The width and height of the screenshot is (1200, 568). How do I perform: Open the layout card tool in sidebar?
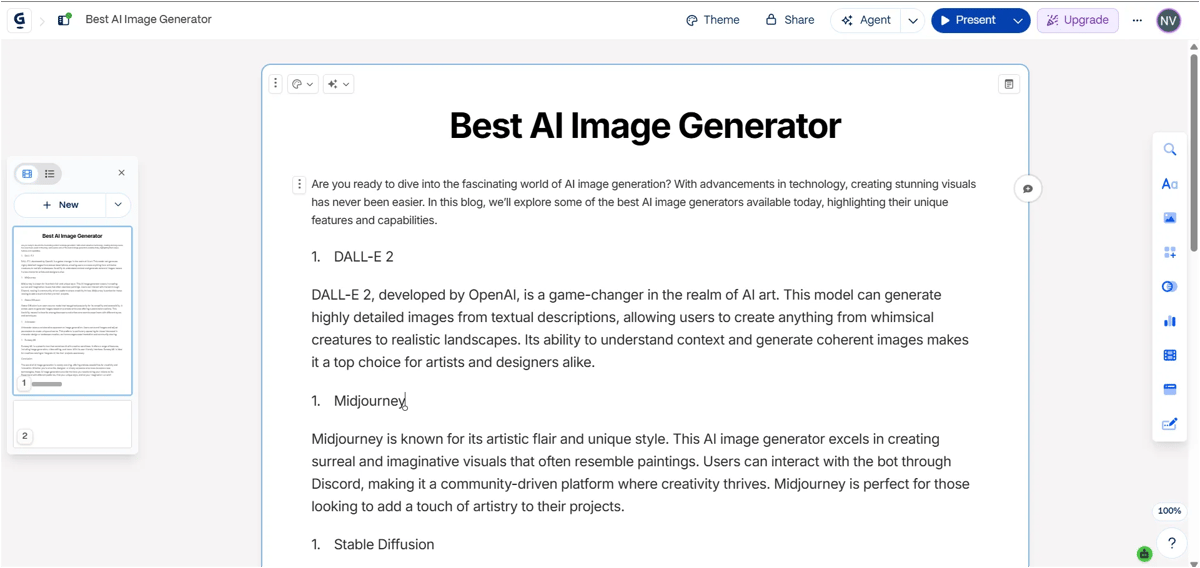pos(1170,389)
